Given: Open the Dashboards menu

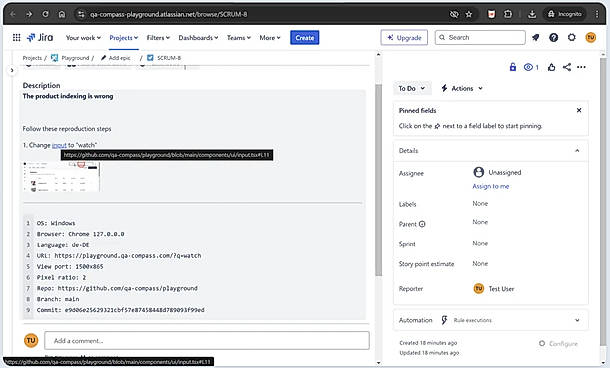Looking at the screenshot, I should [198, 38].
